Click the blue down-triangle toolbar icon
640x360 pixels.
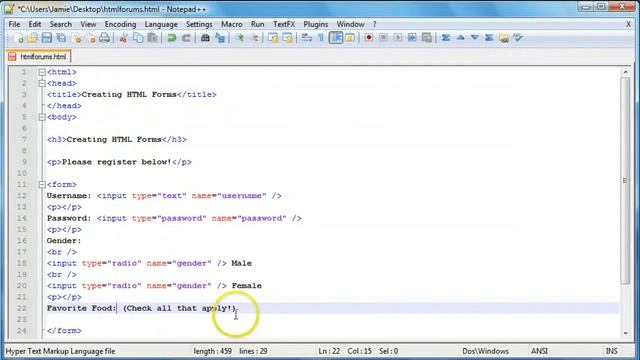[475, 38]
